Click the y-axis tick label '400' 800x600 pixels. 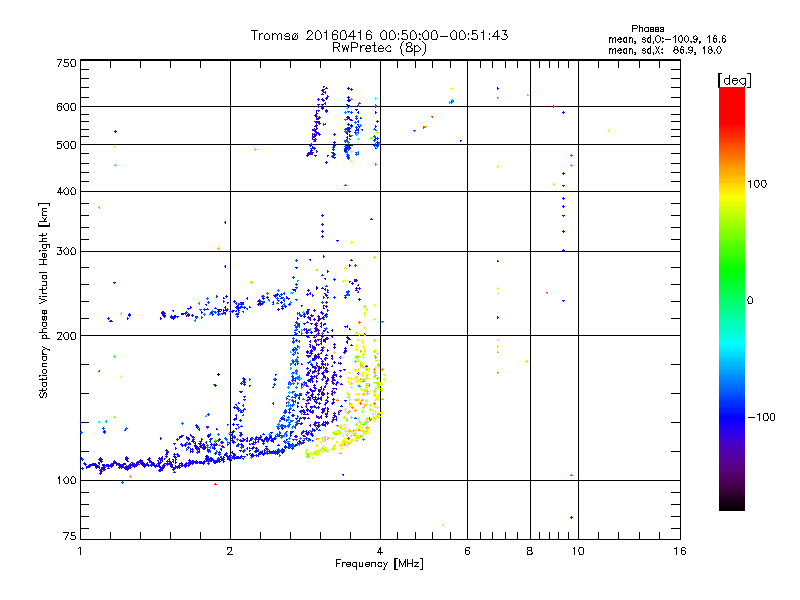[x=66, y=192]
